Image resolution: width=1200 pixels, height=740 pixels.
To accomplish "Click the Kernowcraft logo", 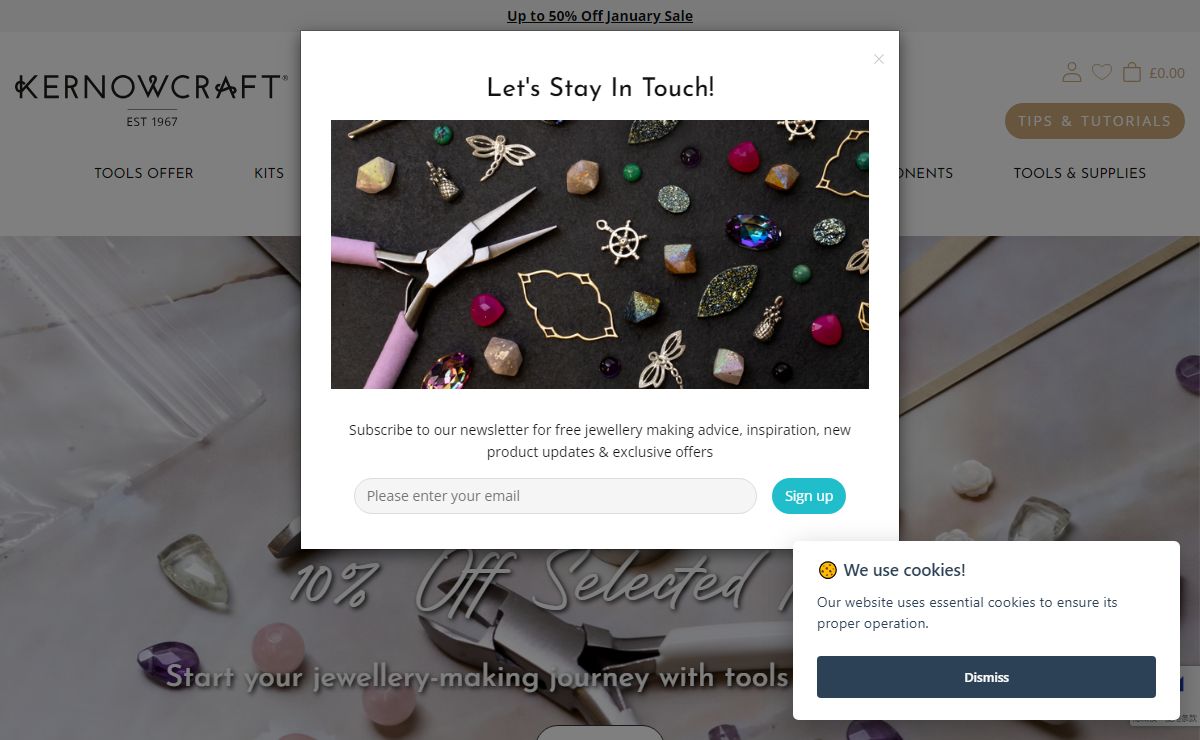I will tap(152, 99).
